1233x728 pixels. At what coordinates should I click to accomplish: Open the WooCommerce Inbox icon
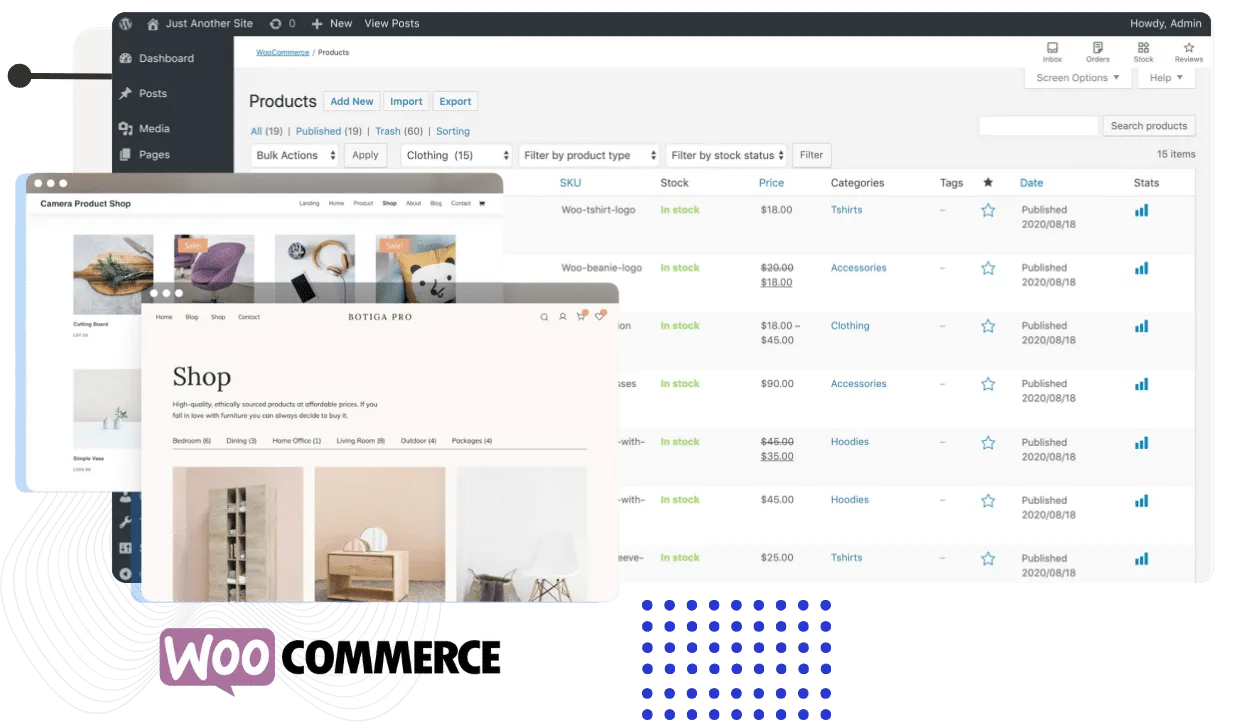click(x=1052, y=47)
